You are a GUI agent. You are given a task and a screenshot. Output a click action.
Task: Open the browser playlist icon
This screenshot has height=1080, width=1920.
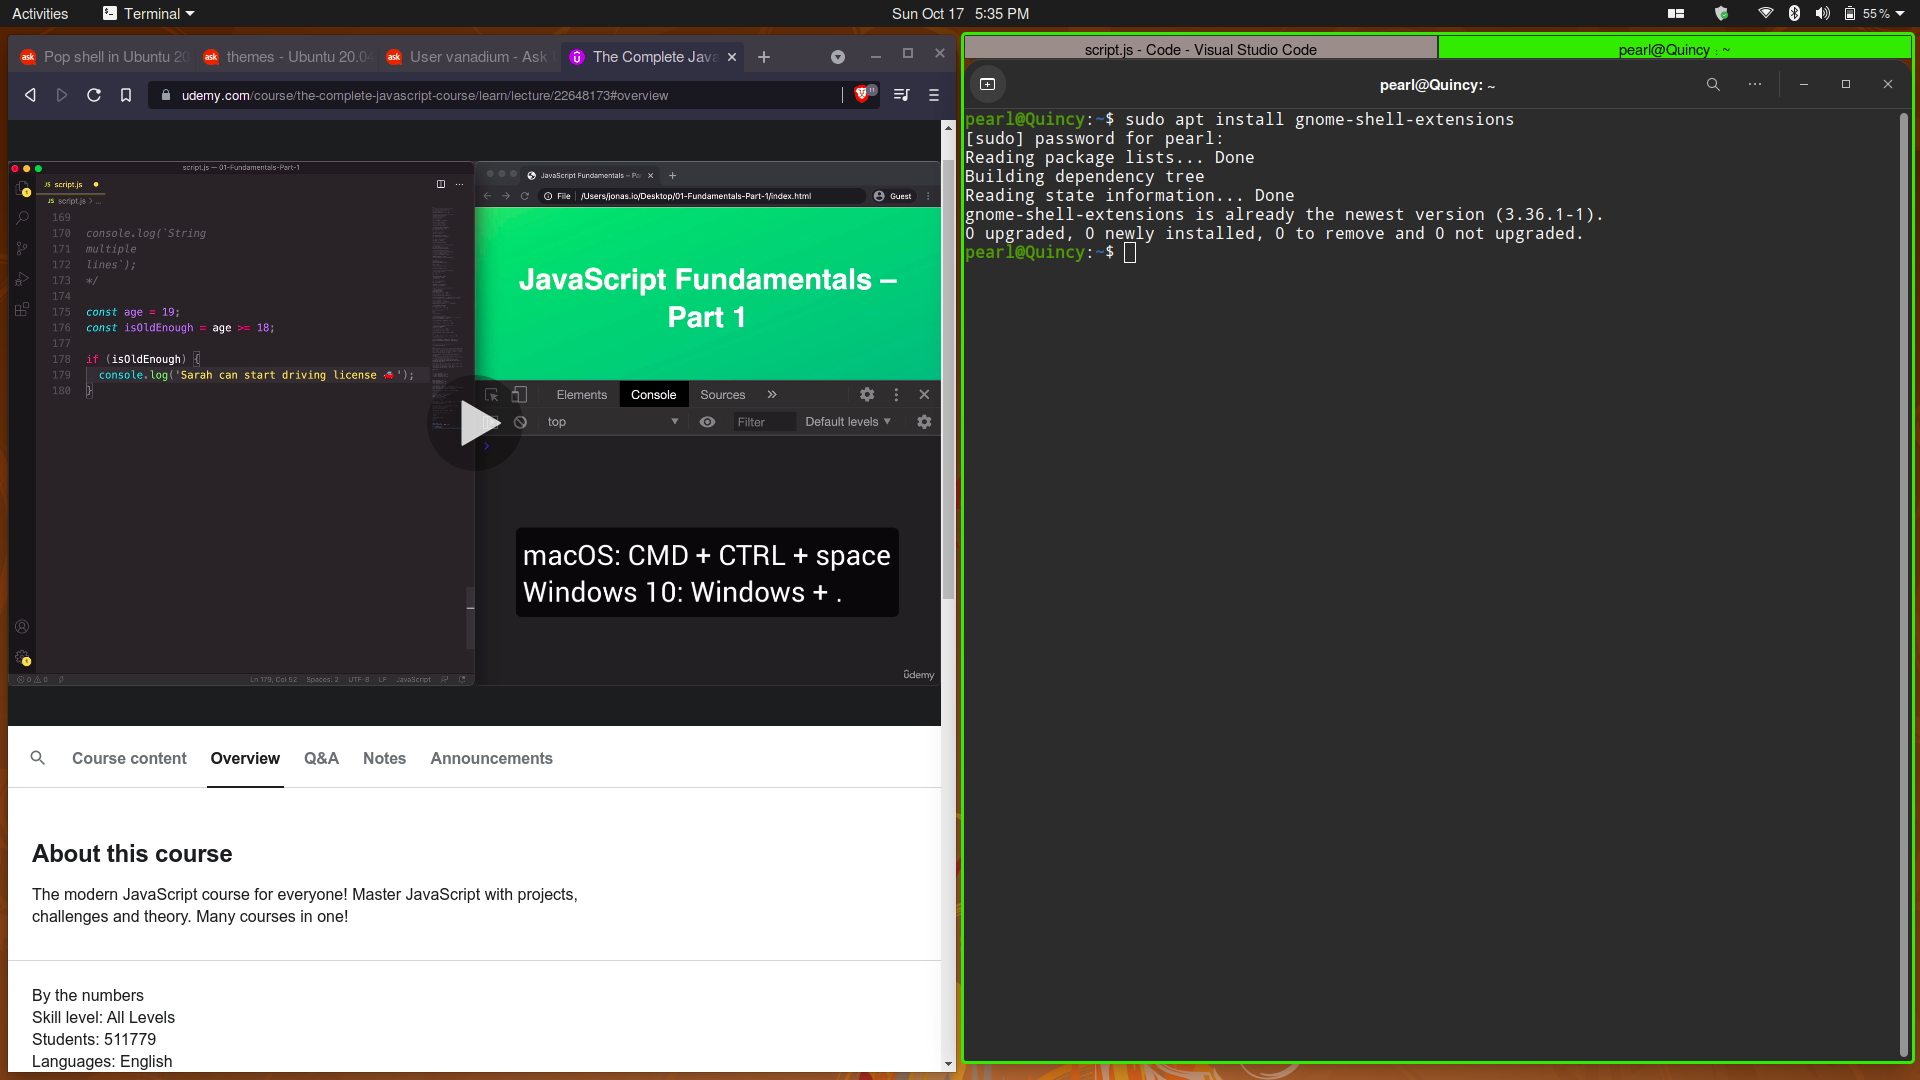click(901, 95)
